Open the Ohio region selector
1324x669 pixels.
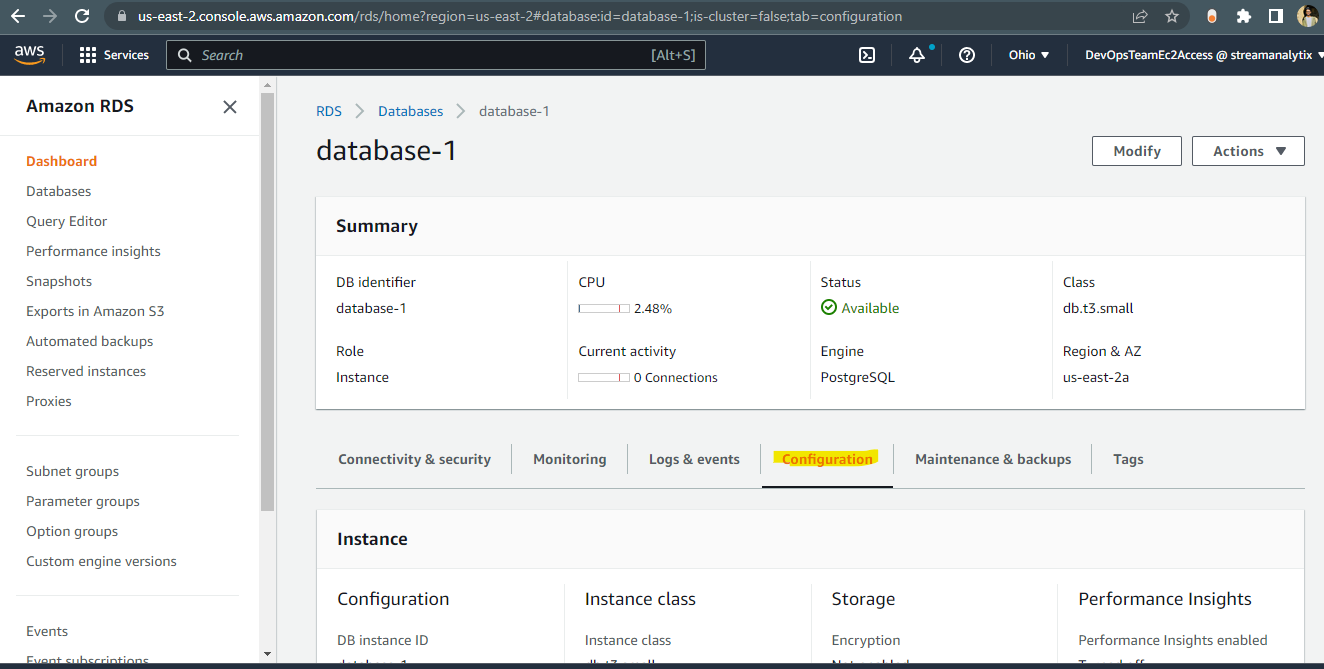pyautogui.click(x=1027, y=55)
